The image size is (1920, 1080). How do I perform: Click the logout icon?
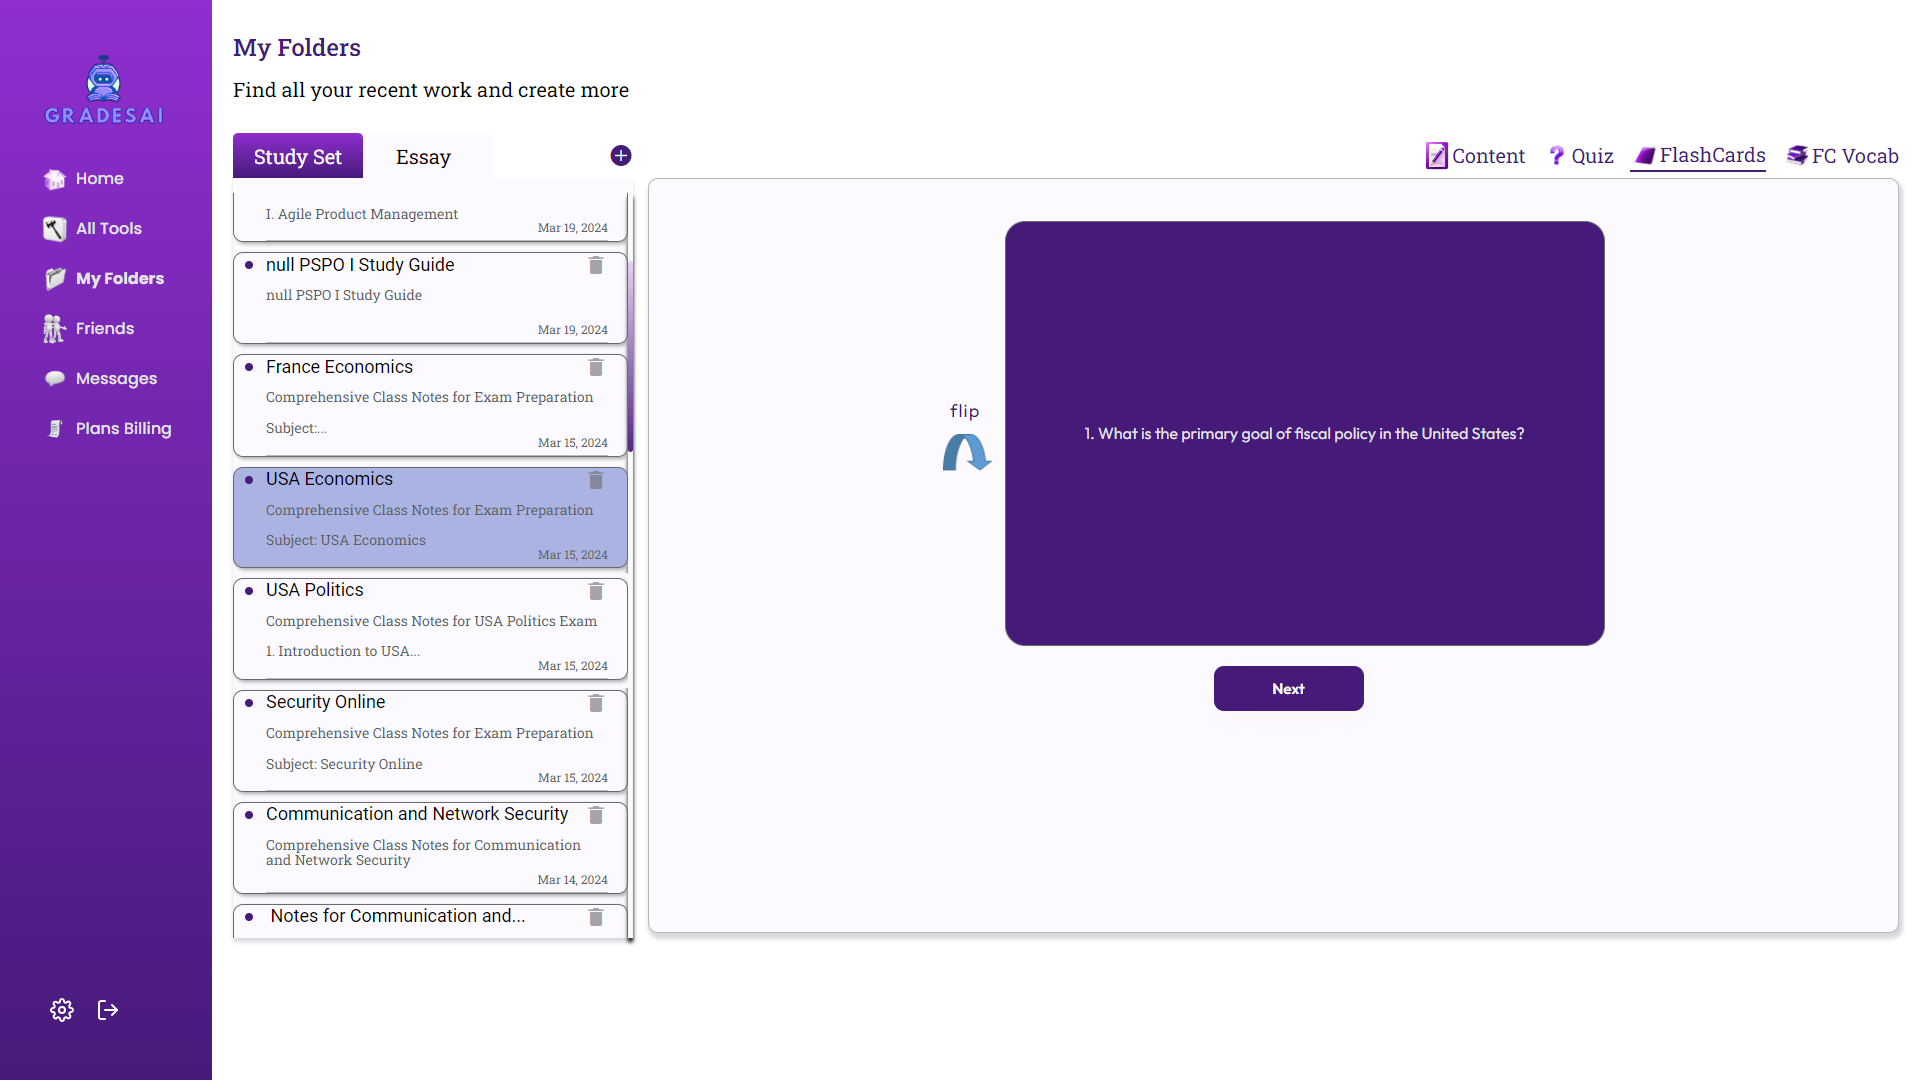coord(108,1010)
